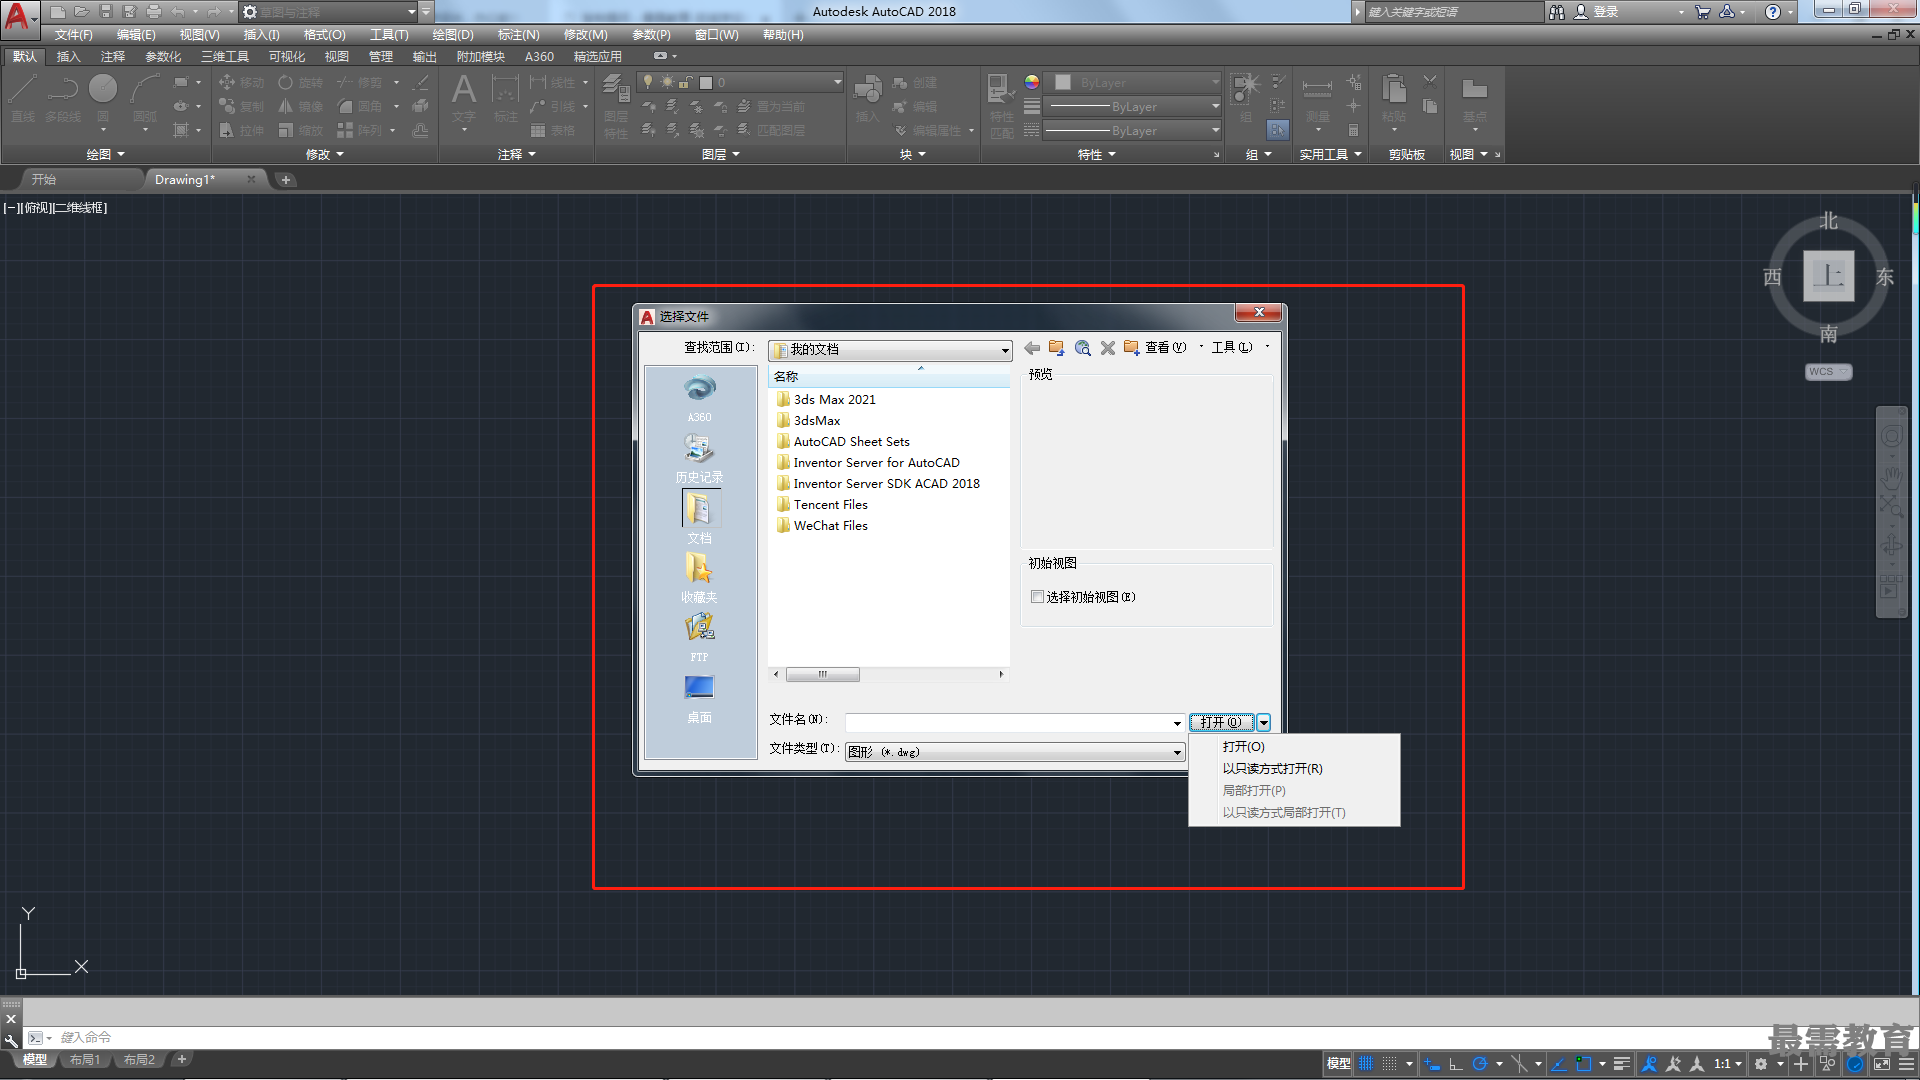The image size is (1920, 1080).
Task: Click the WCS coordinate system label
Action: click(1828, 372)
